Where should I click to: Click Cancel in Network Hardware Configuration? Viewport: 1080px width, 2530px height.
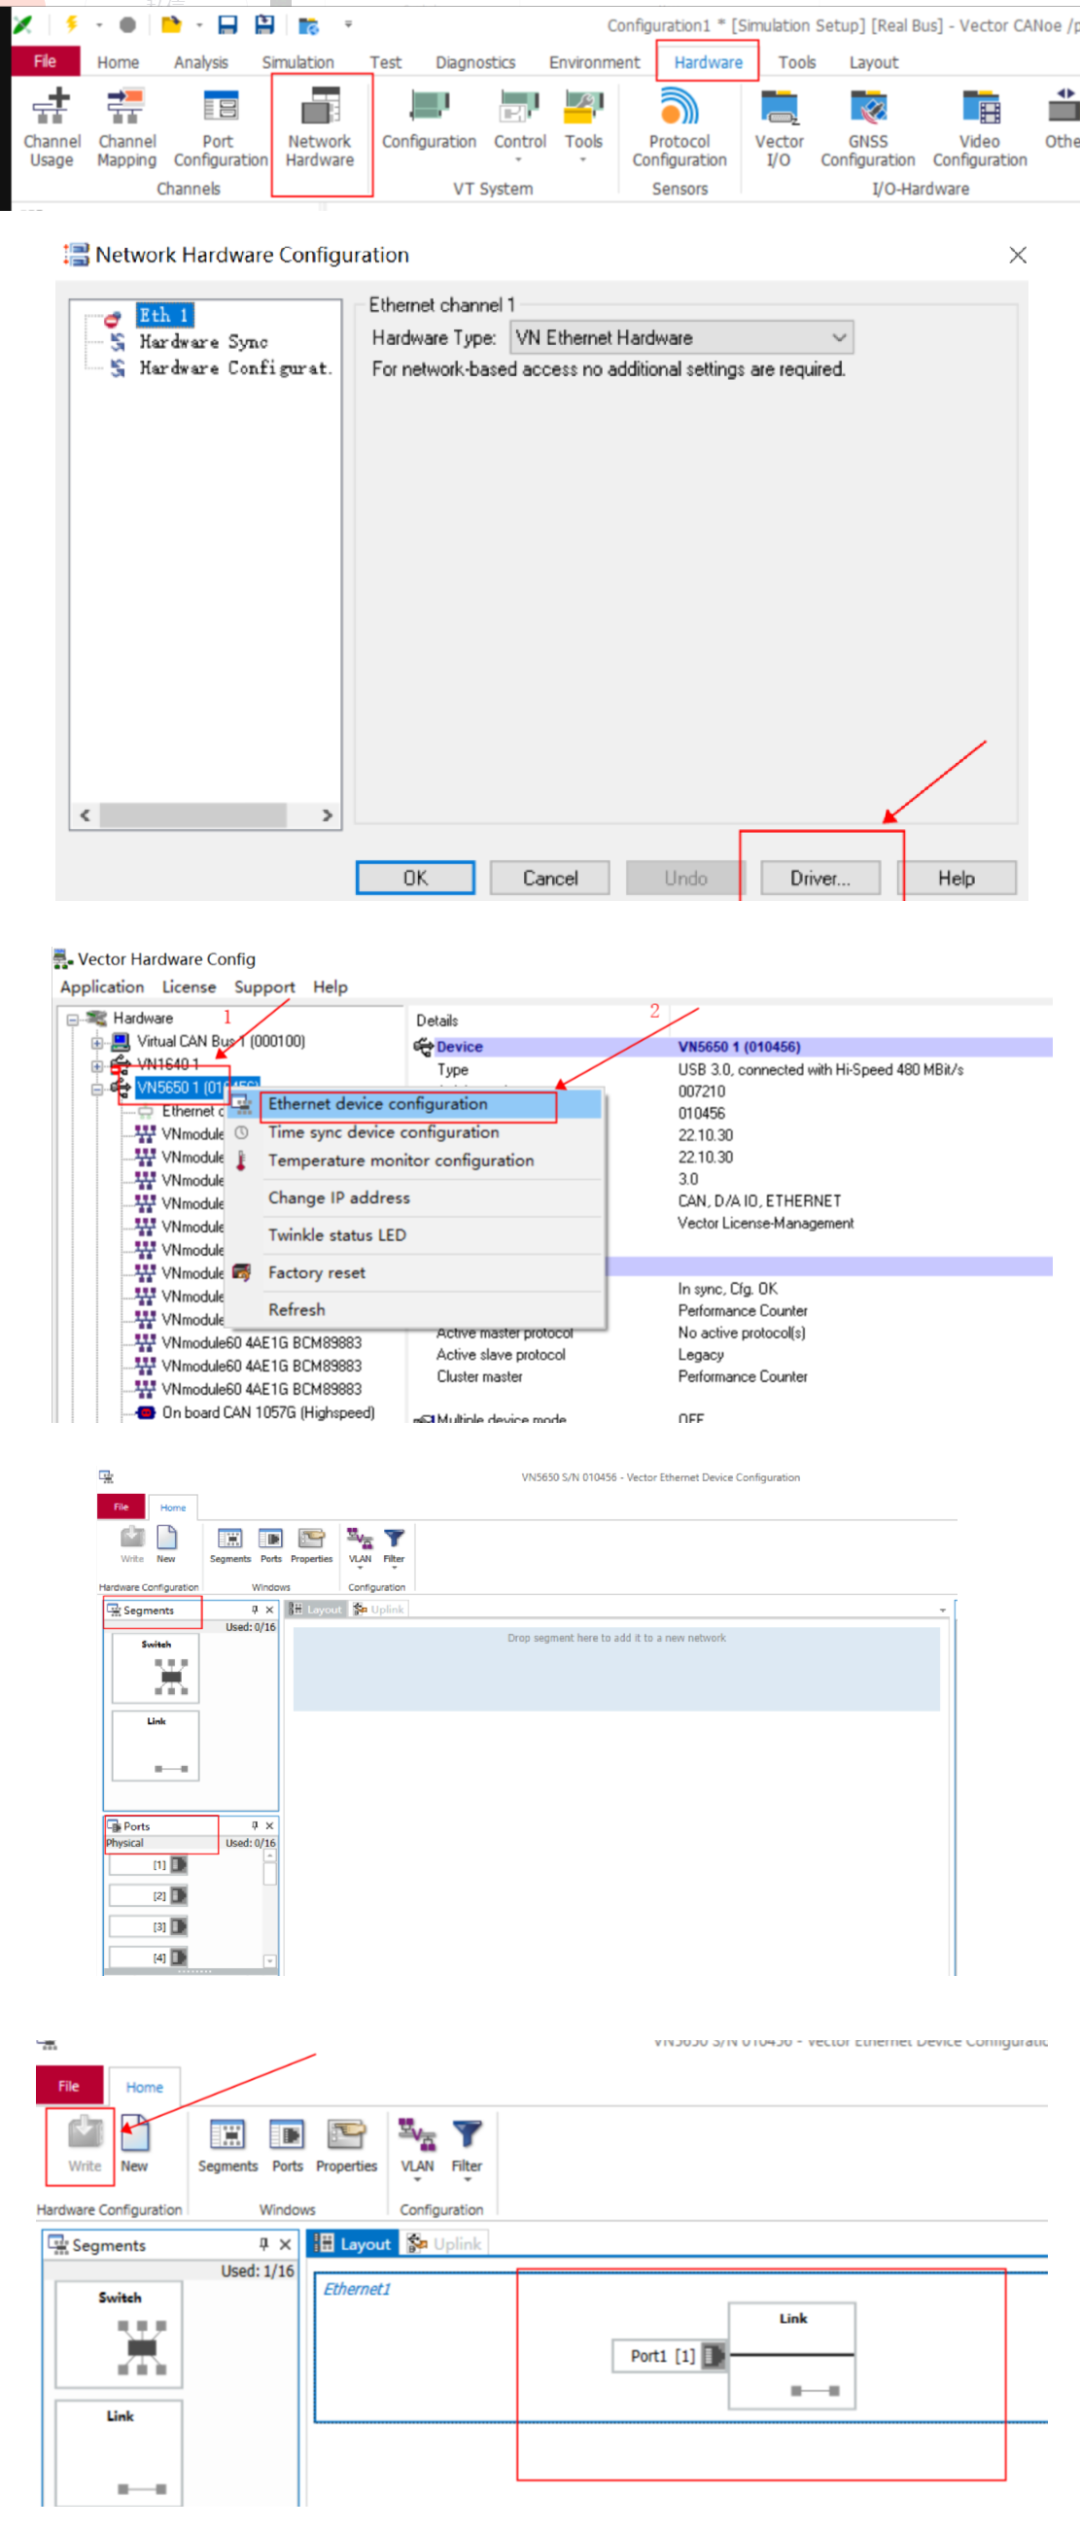click(x=550, y=878)
